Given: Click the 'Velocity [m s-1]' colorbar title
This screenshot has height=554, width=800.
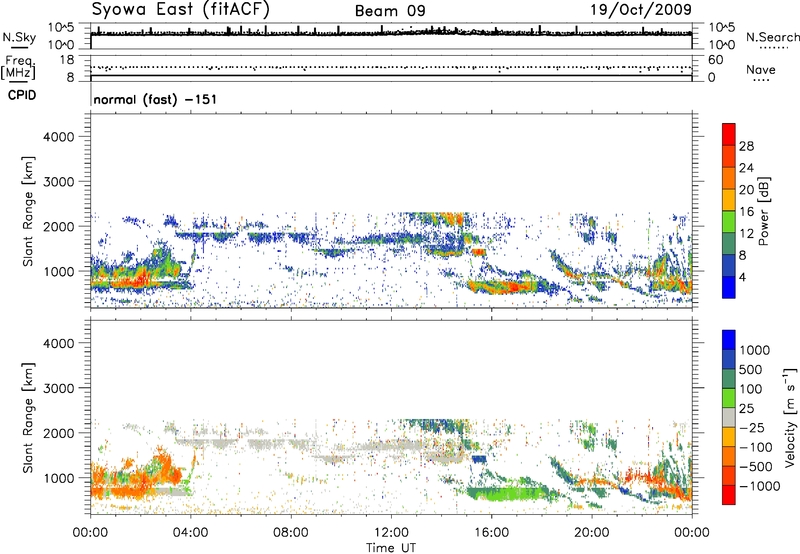Looking at the screenshot, I should 790,417.
